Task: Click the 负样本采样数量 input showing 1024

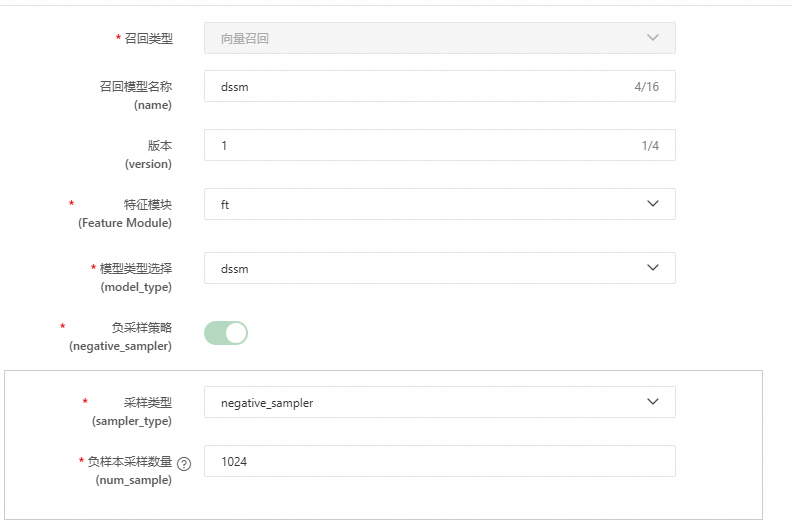Action: pos(439,461)
